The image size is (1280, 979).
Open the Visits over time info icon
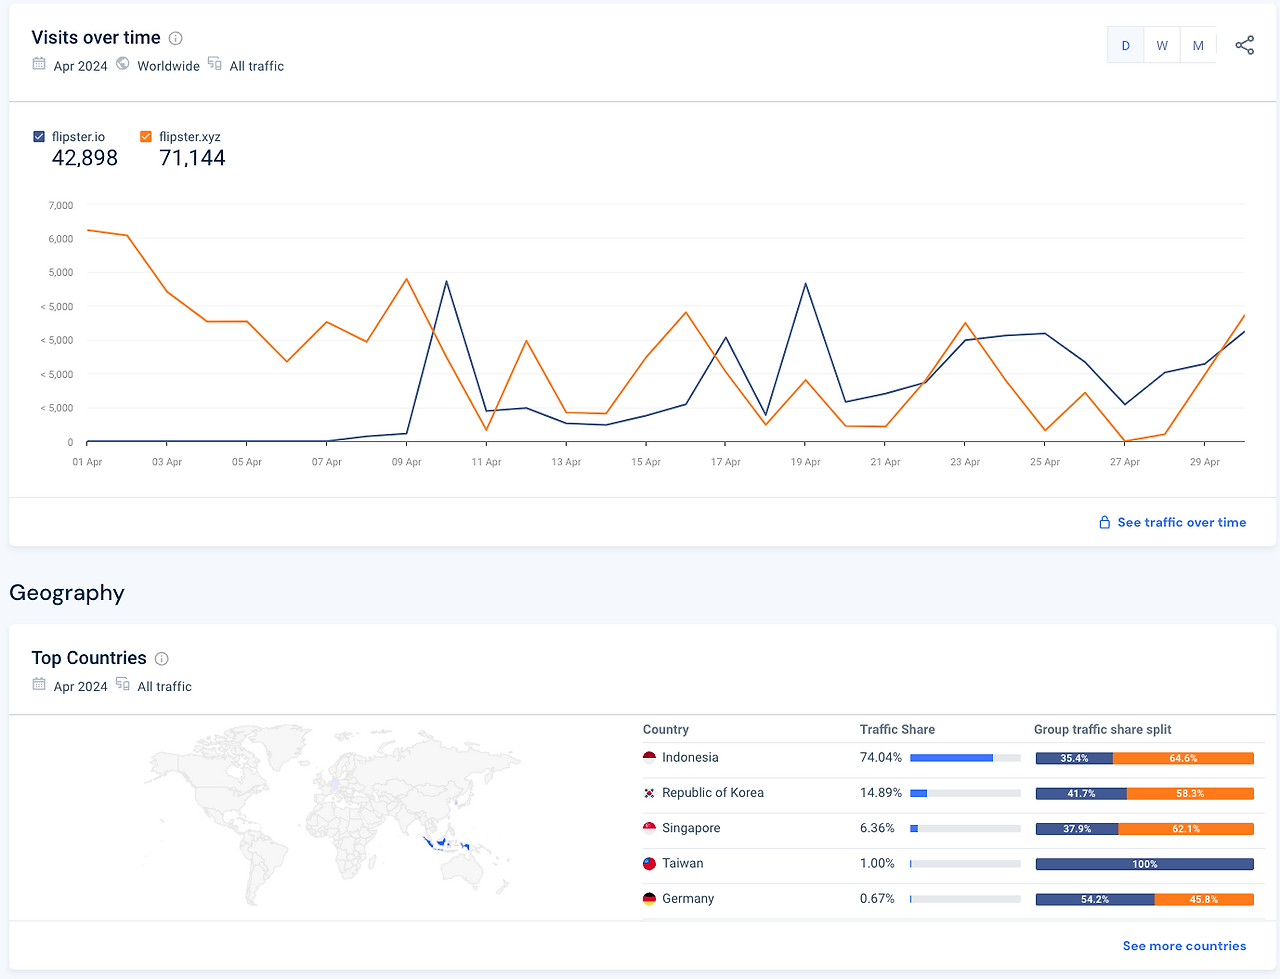(175, 38)
